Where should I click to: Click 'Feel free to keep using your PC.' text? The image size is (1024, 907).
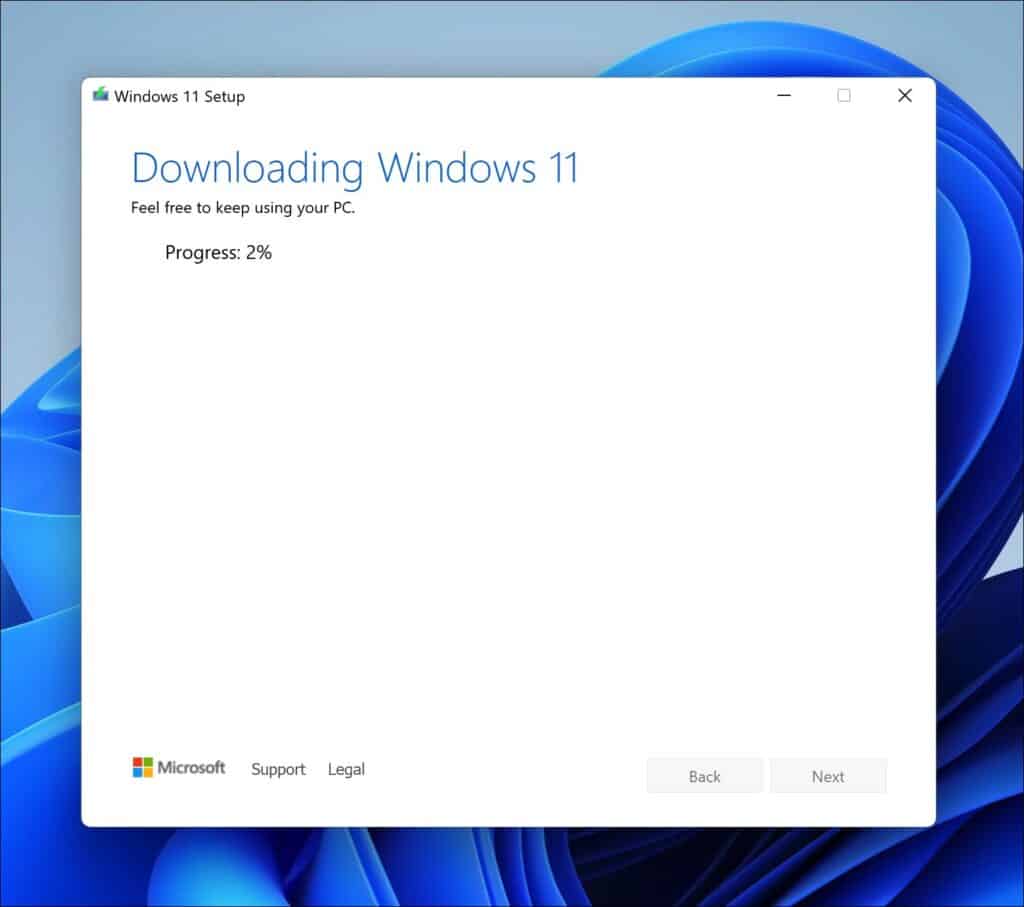click(x=243, y=208)
